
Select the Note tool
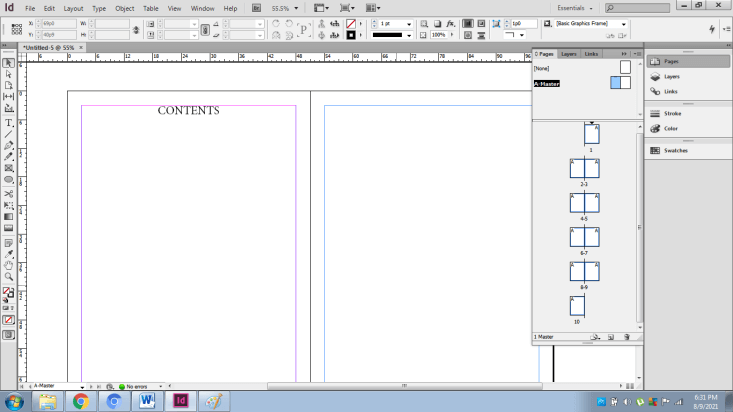click(x=8, y=243)
